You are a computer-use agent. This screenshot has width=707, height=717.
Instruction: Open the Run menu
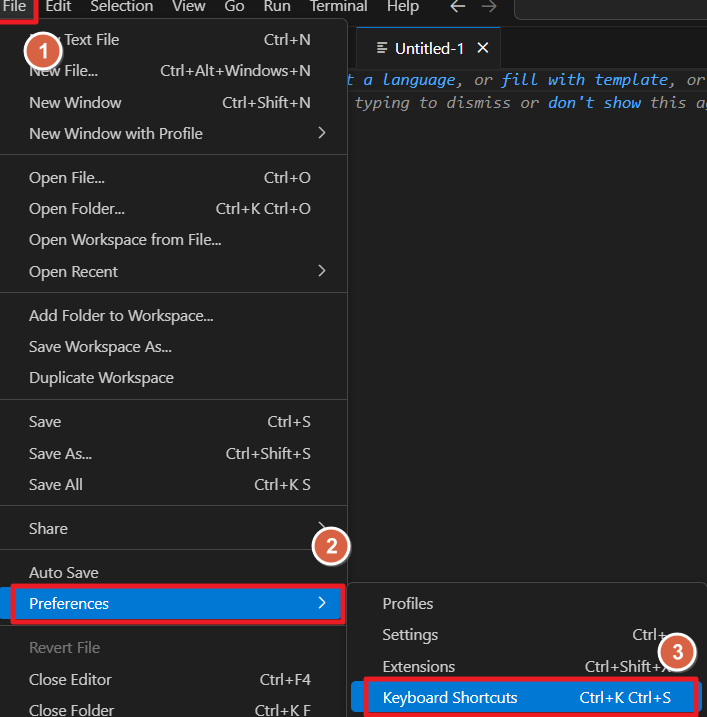point(277,7)
